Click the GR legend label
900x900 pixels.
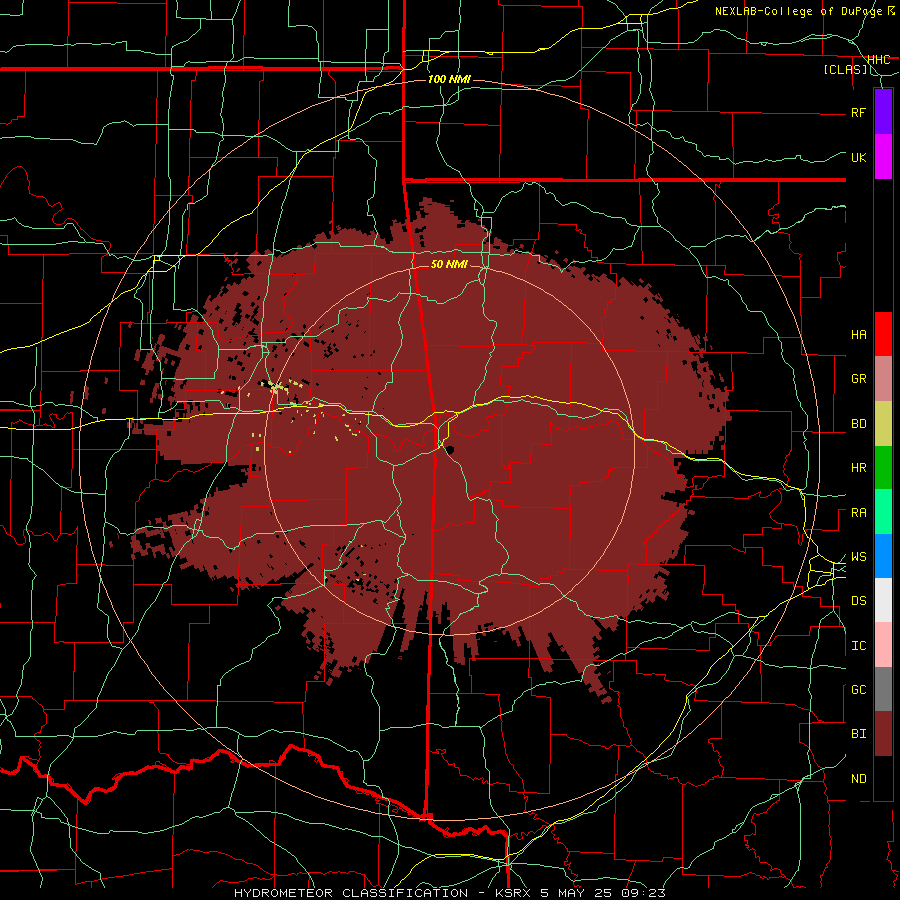pos(858,379)
